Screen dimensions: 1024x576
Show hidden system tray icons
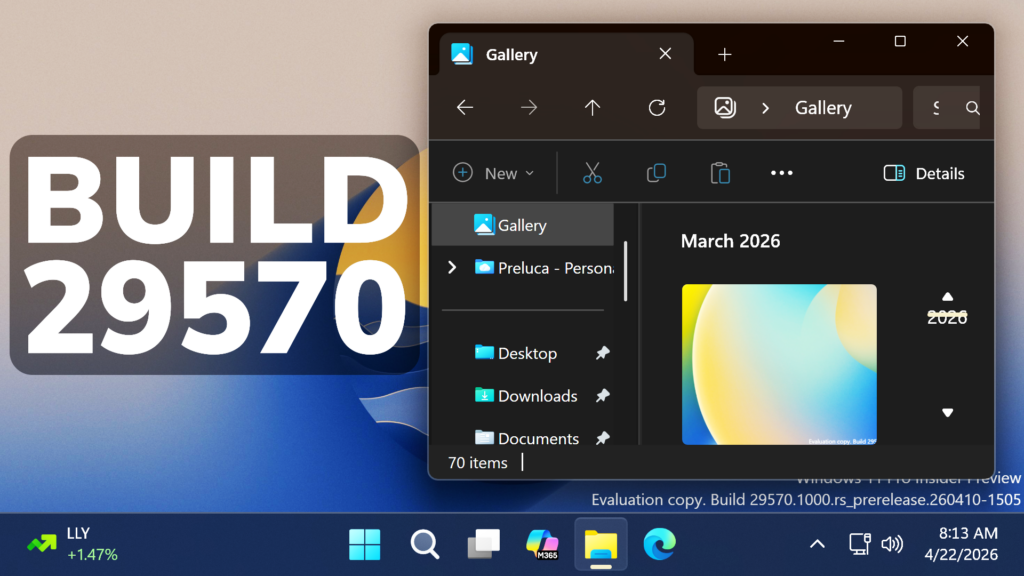click(x=817, y=544)
